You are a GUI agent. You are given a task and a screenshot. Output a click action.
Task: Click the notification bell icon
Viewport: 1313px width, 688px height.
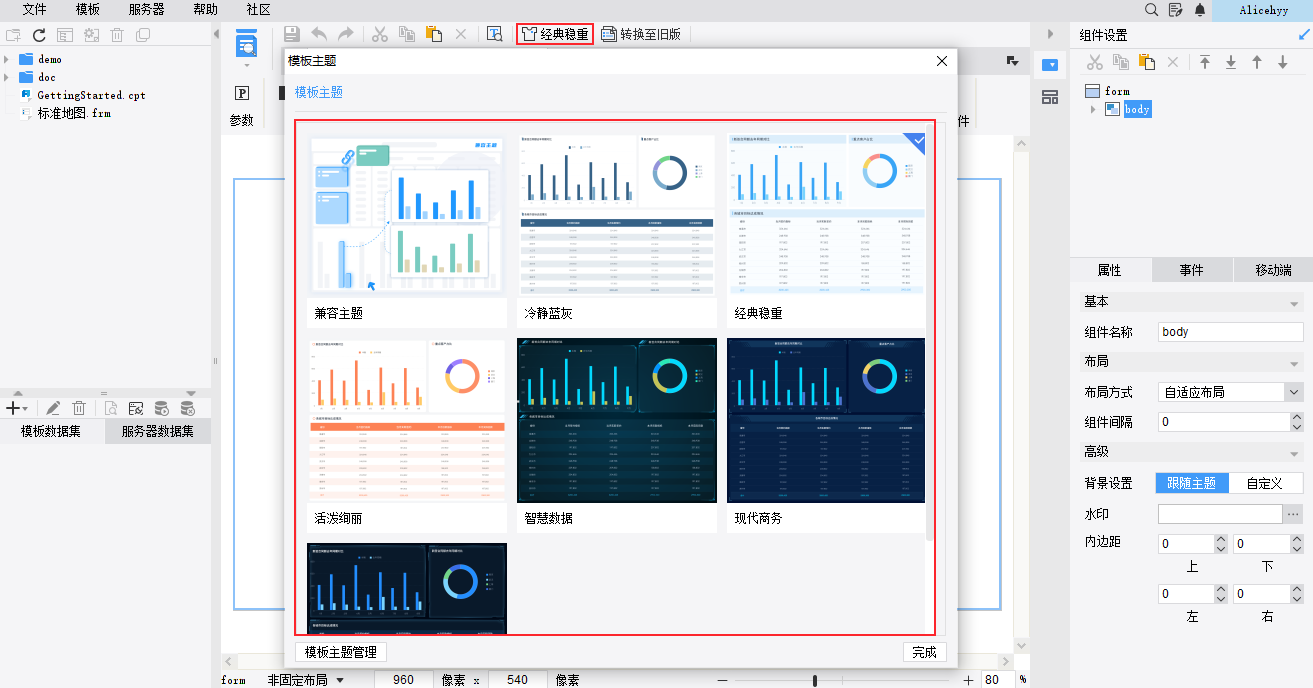1200,9
